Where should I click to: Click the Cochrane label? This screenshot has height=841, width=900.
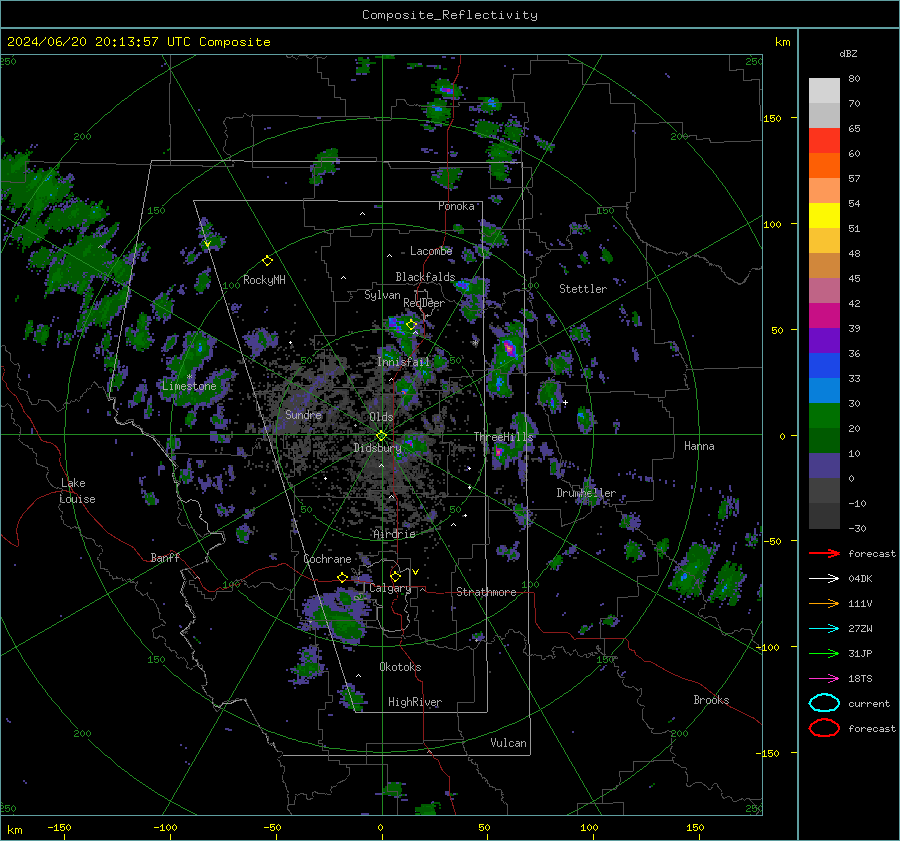[327, 559]
